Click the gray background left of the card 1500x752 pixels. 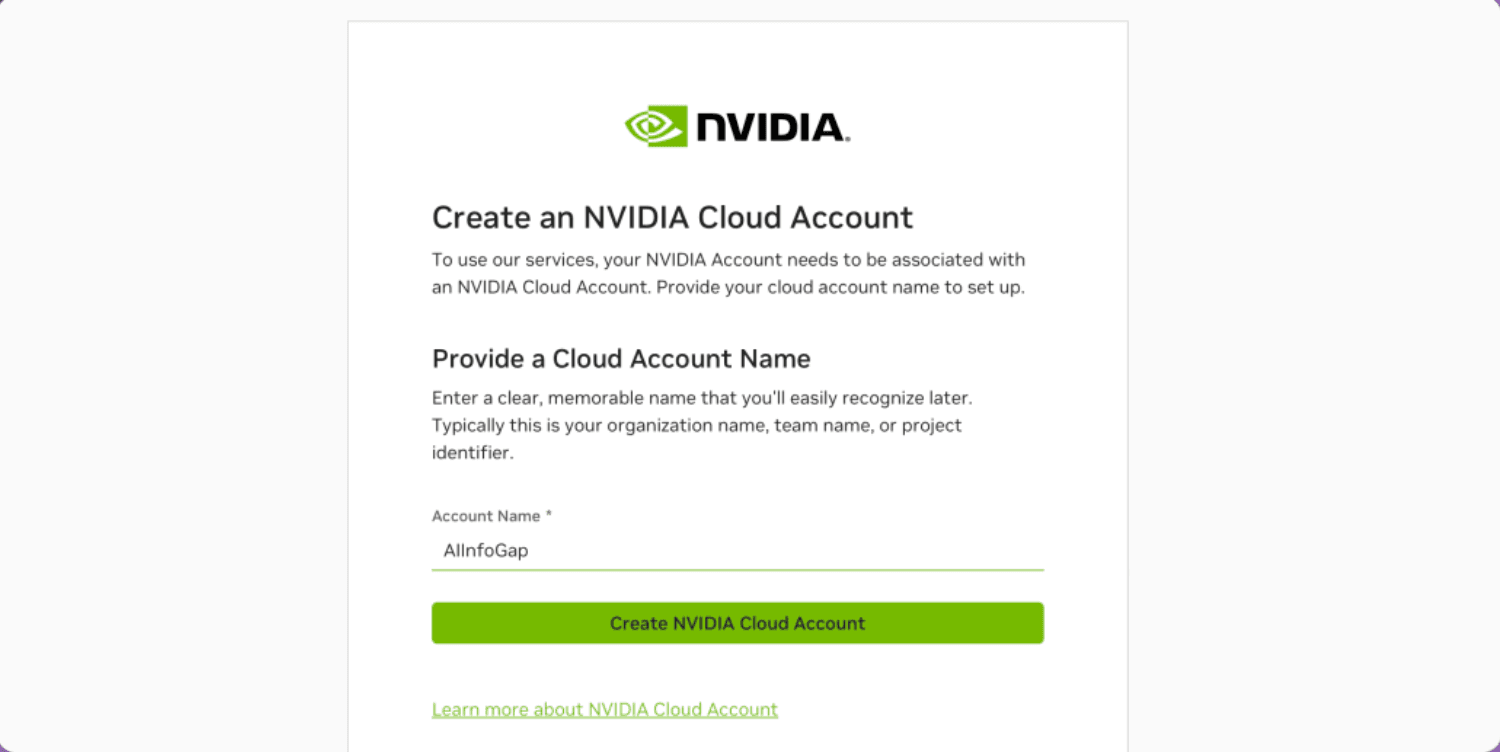coord(174,380)
